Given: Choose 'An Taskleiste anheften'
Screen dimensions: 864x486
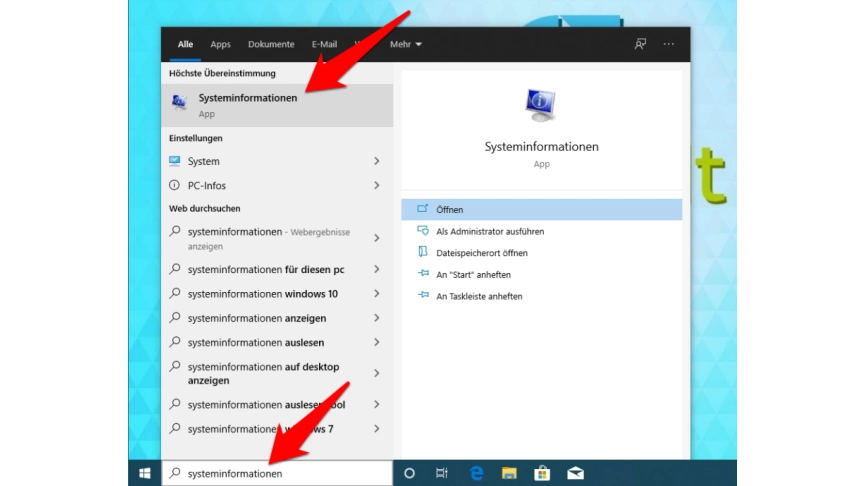Looking at the screenshot, I should [x=479, y=297].
